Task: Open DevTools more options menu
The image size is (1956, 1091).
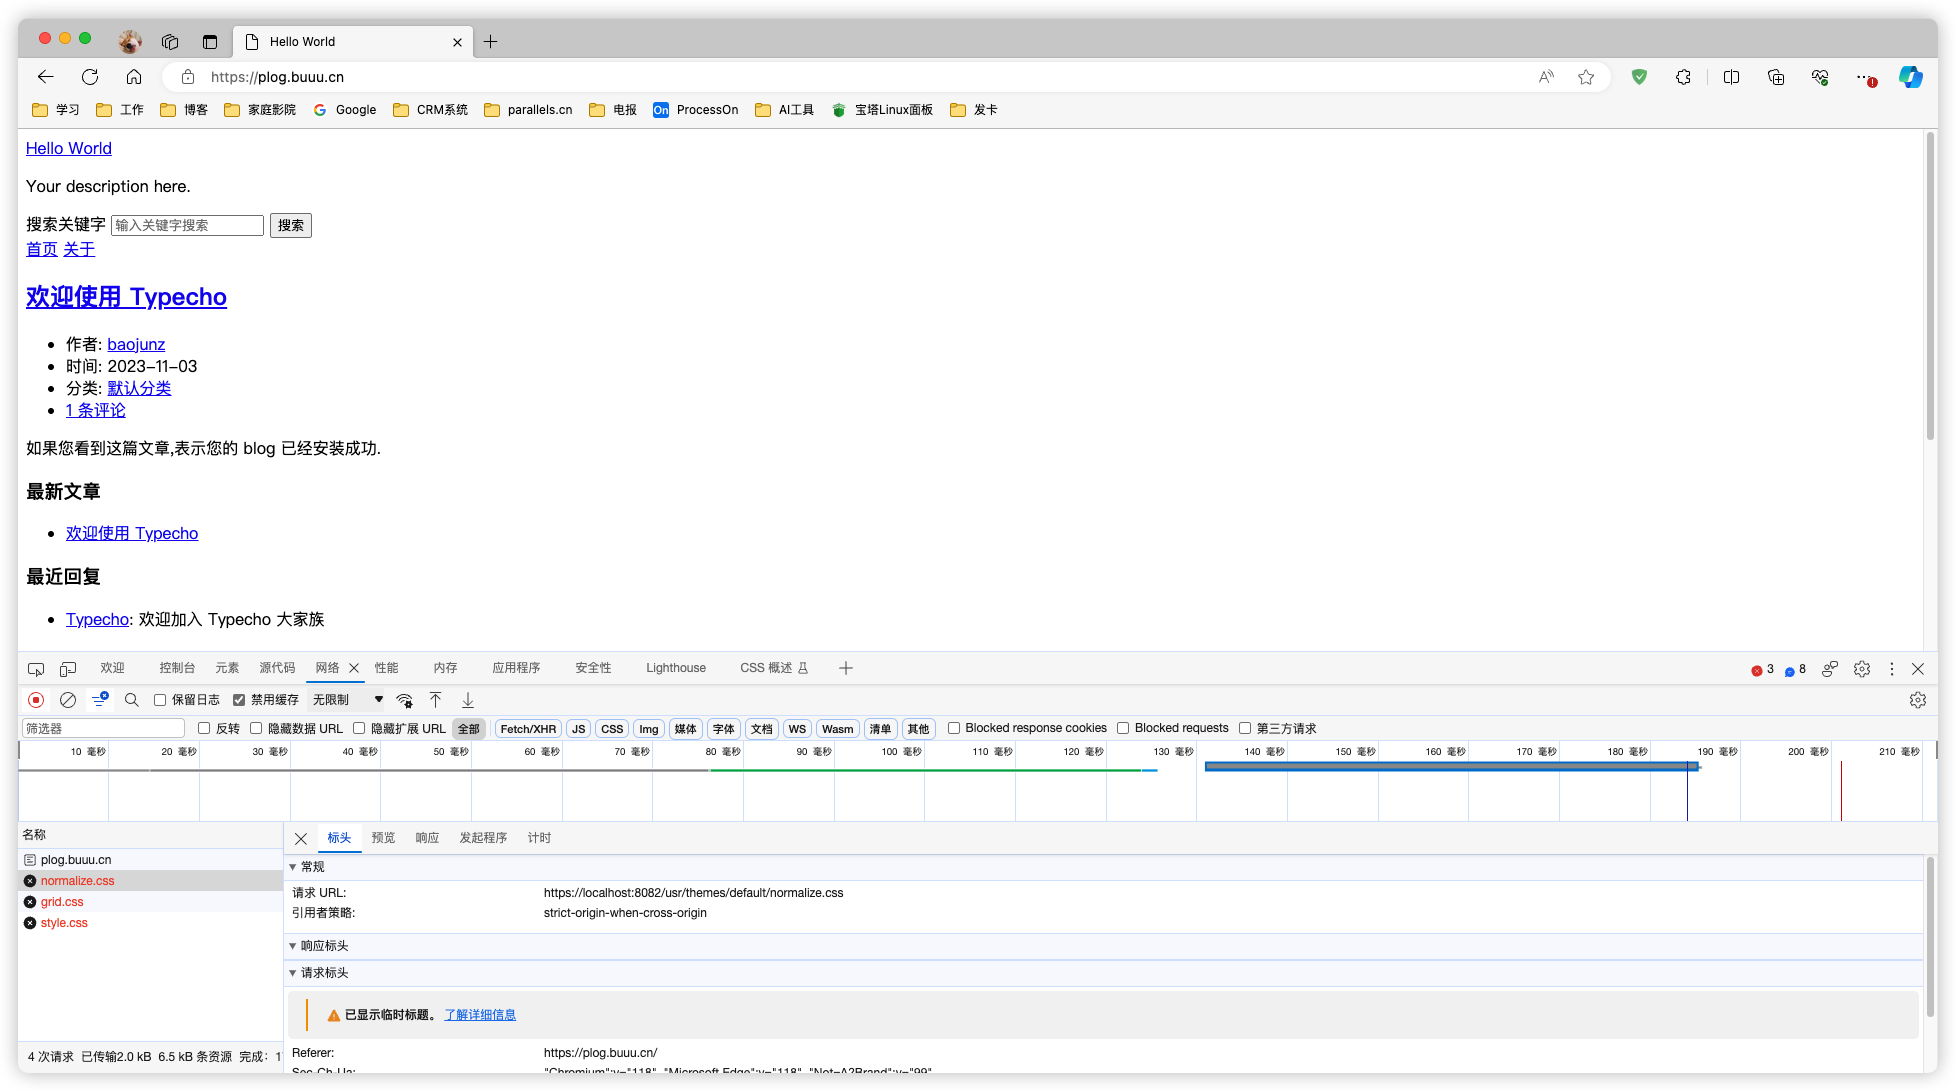Action: [1892, 669]
